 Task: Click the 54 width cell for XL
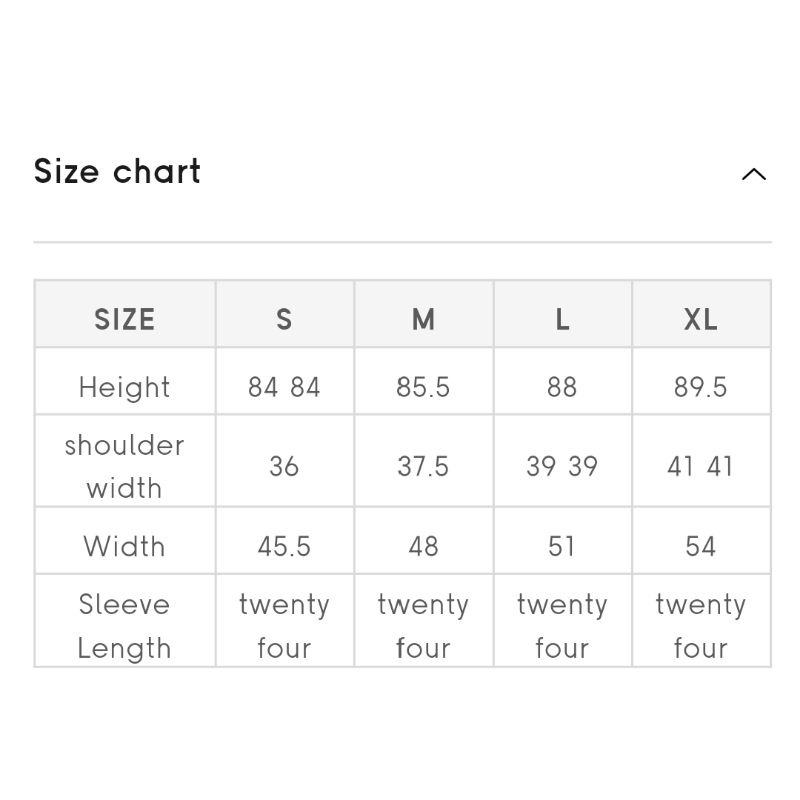701,546
